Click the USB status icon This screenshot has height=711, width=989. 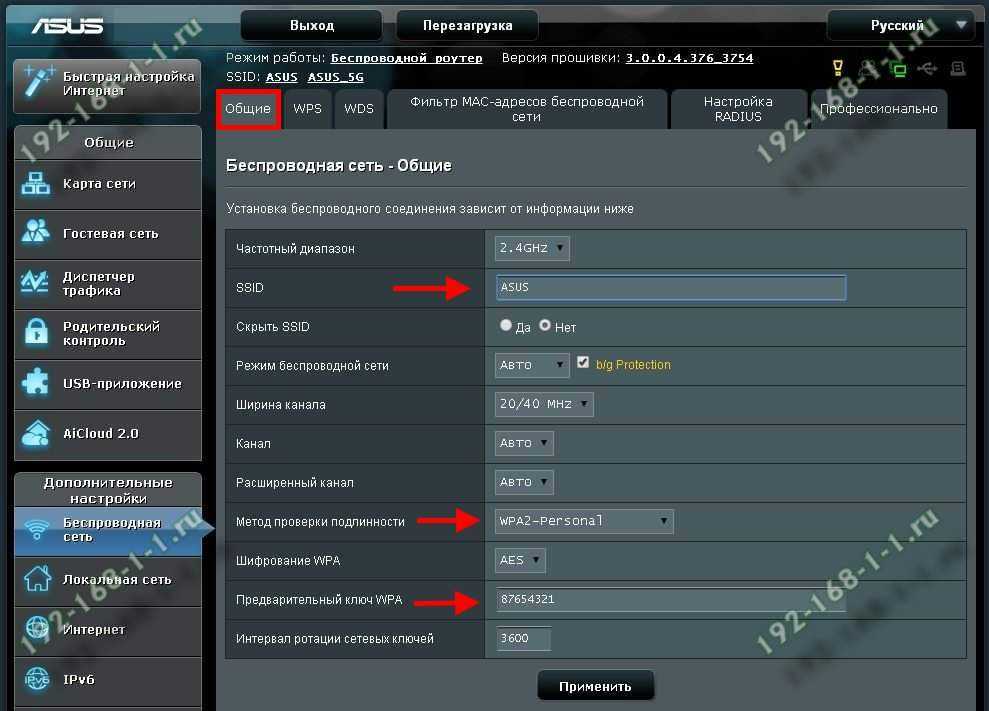pyautogui.click(x=927, y=68)
